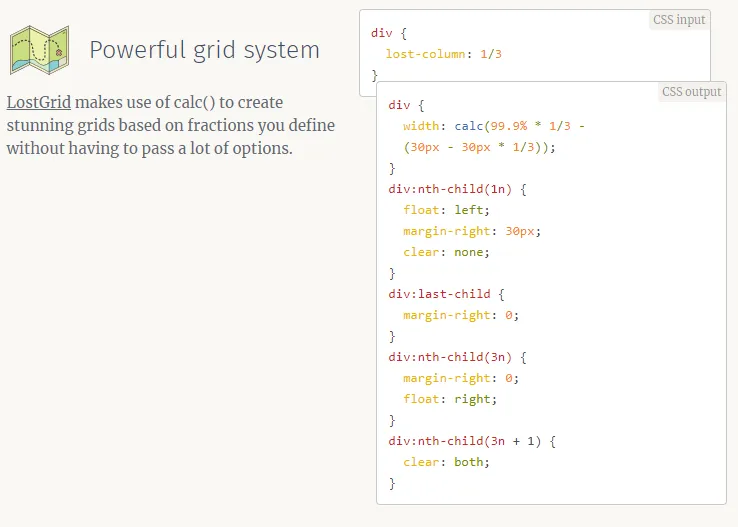This screenshot has height=527, width=738.
Task: Click the 'div:nth-child(1n) {' selector line
Action: (x=457, y=189)
